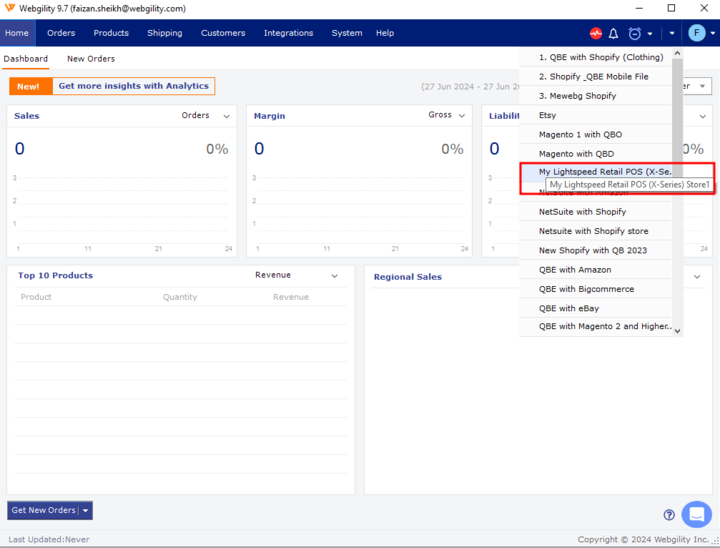Open the System menu

point(347,33)
